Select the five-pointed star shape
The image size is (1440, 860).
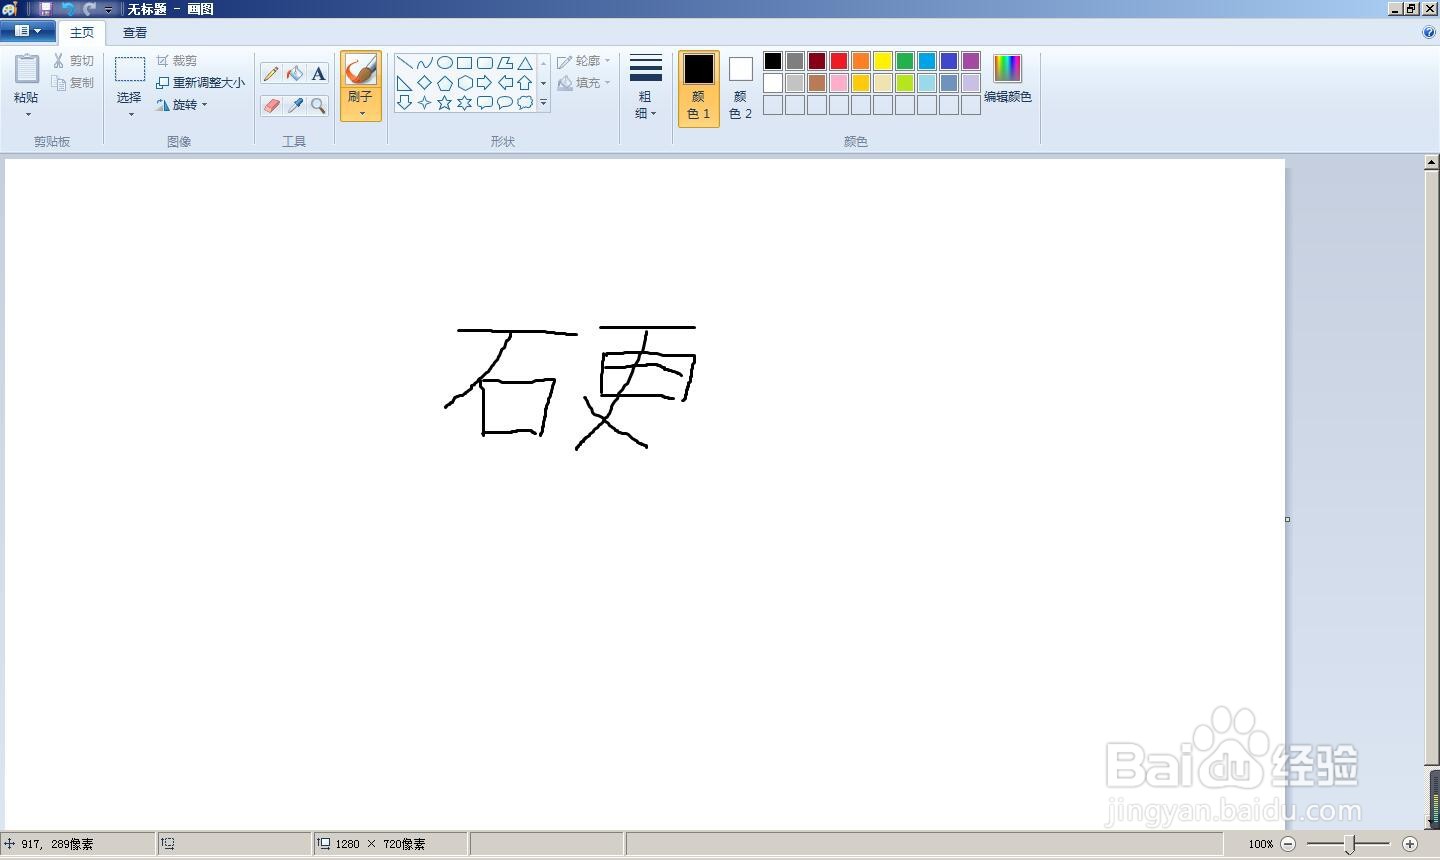444,101
